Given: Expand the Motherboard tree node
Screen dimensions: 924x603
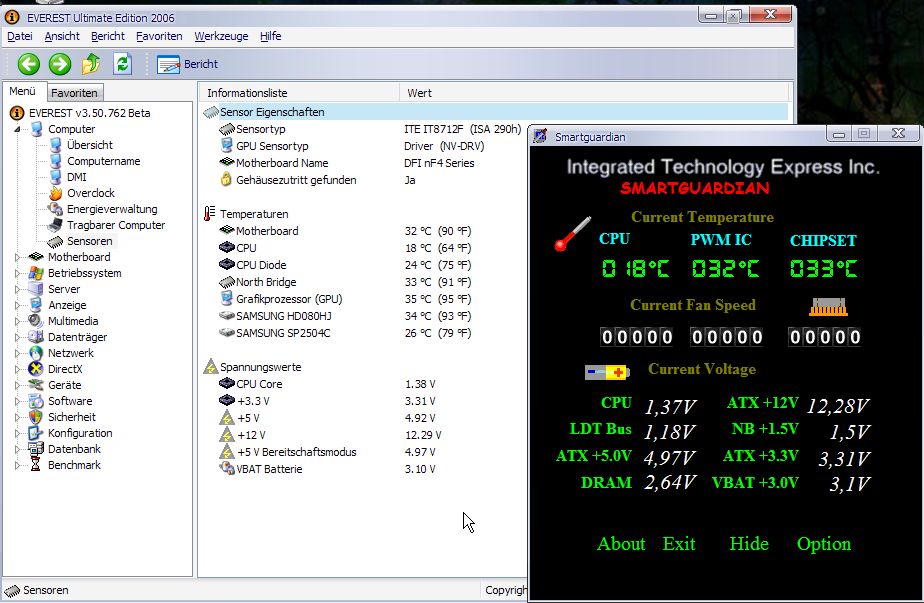Looking at the screenshot, I should [18, 257].
